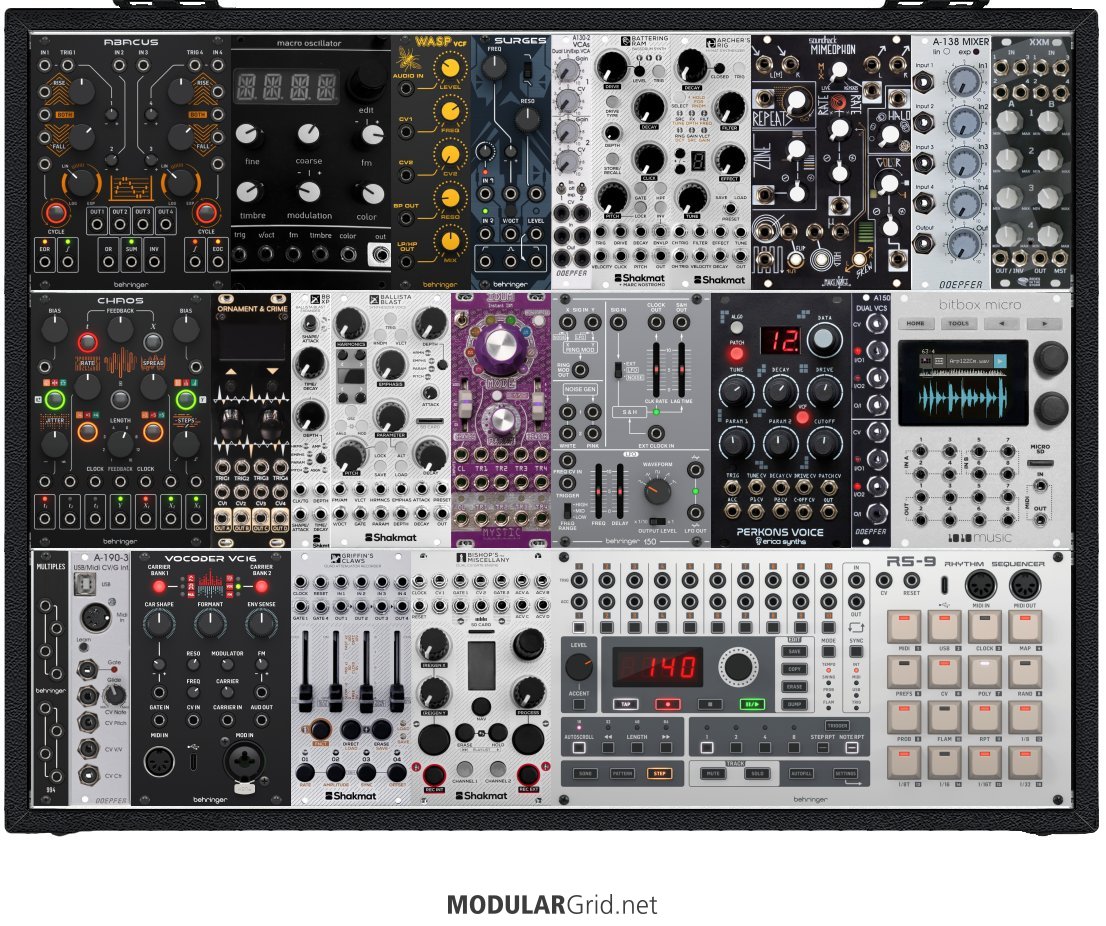
Task: Click the Ballista Blast PITCH knob
Action: pos(351,456)
